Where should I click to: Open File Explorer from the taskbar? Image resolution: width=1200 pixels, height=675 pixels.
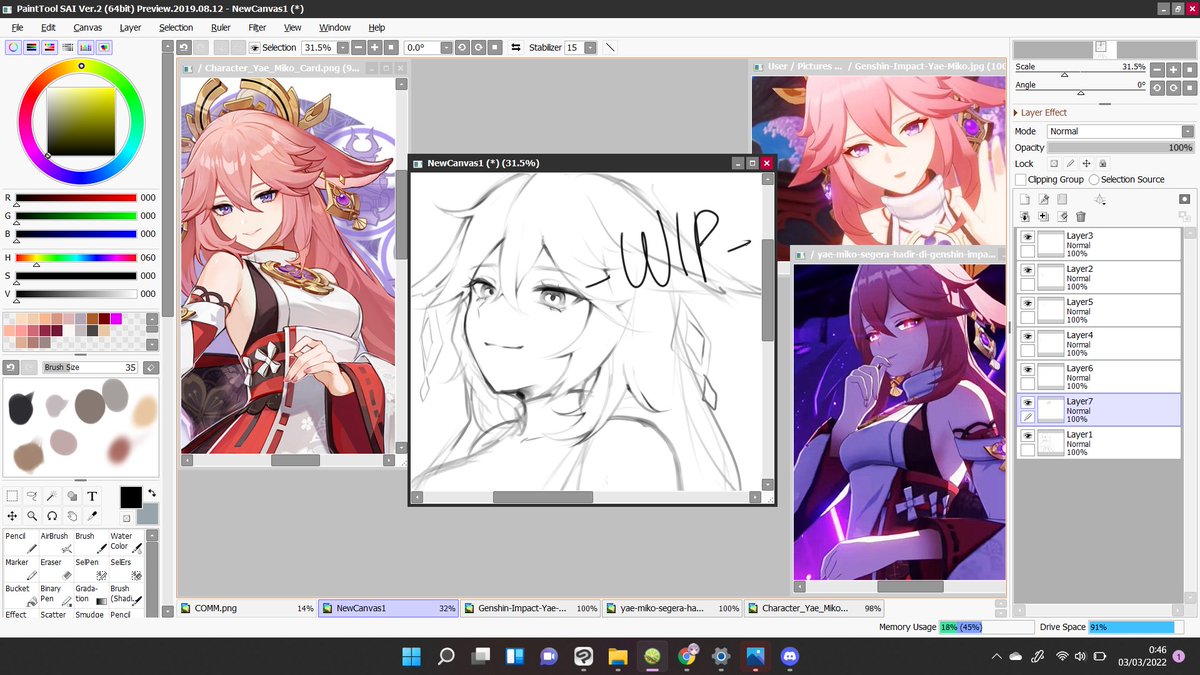click(618, 657)
